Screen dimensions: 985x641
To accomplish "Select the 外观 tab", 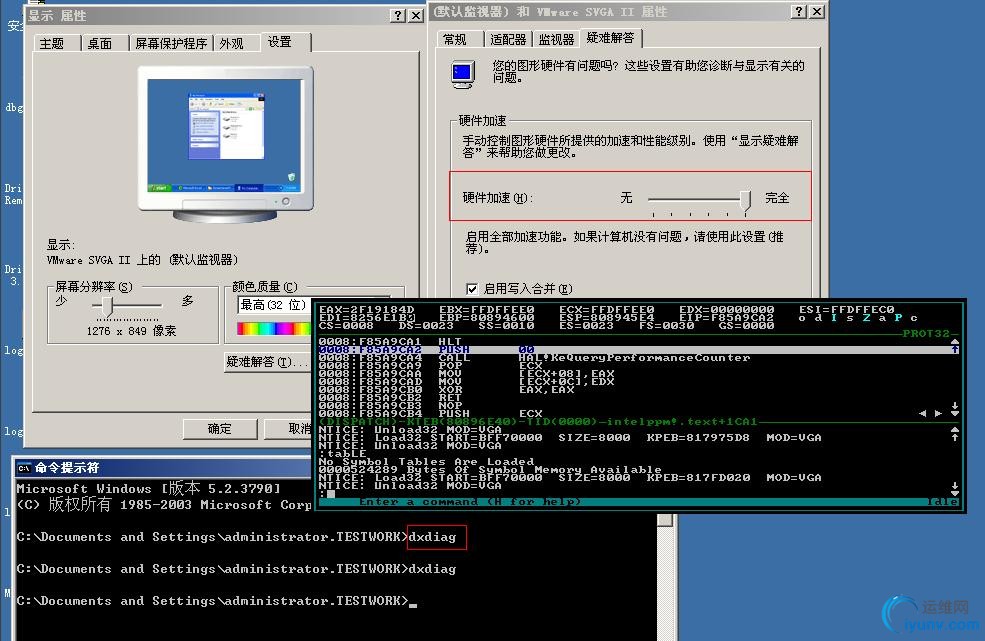I will pos(232,43).
